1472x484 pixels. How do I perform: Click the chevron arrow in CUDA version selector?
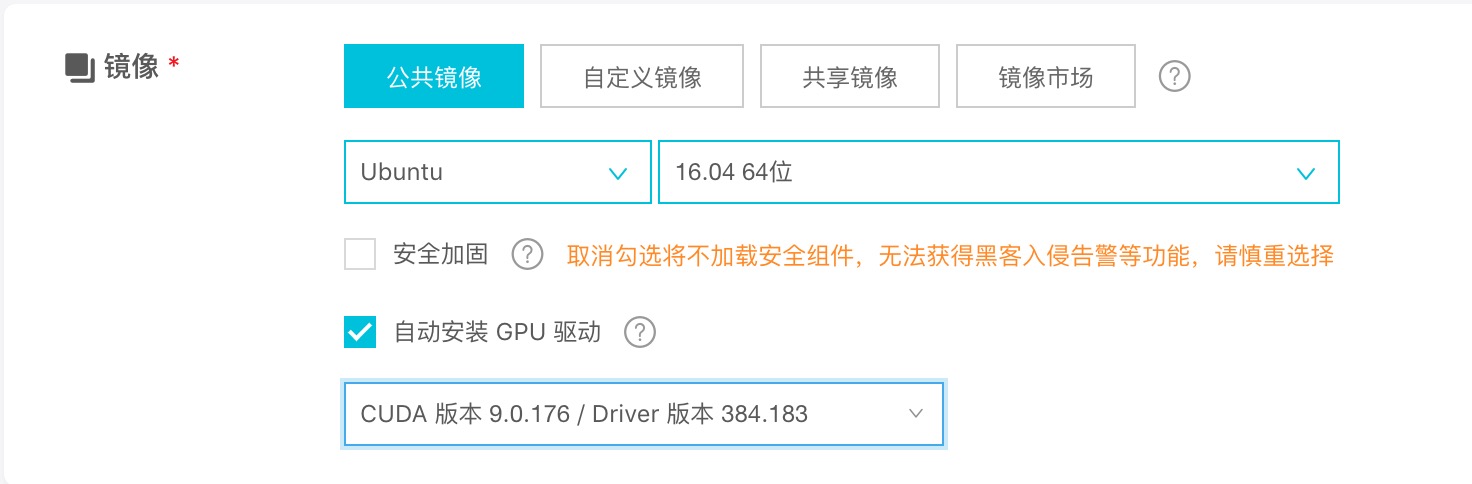[x=915, y=413]
